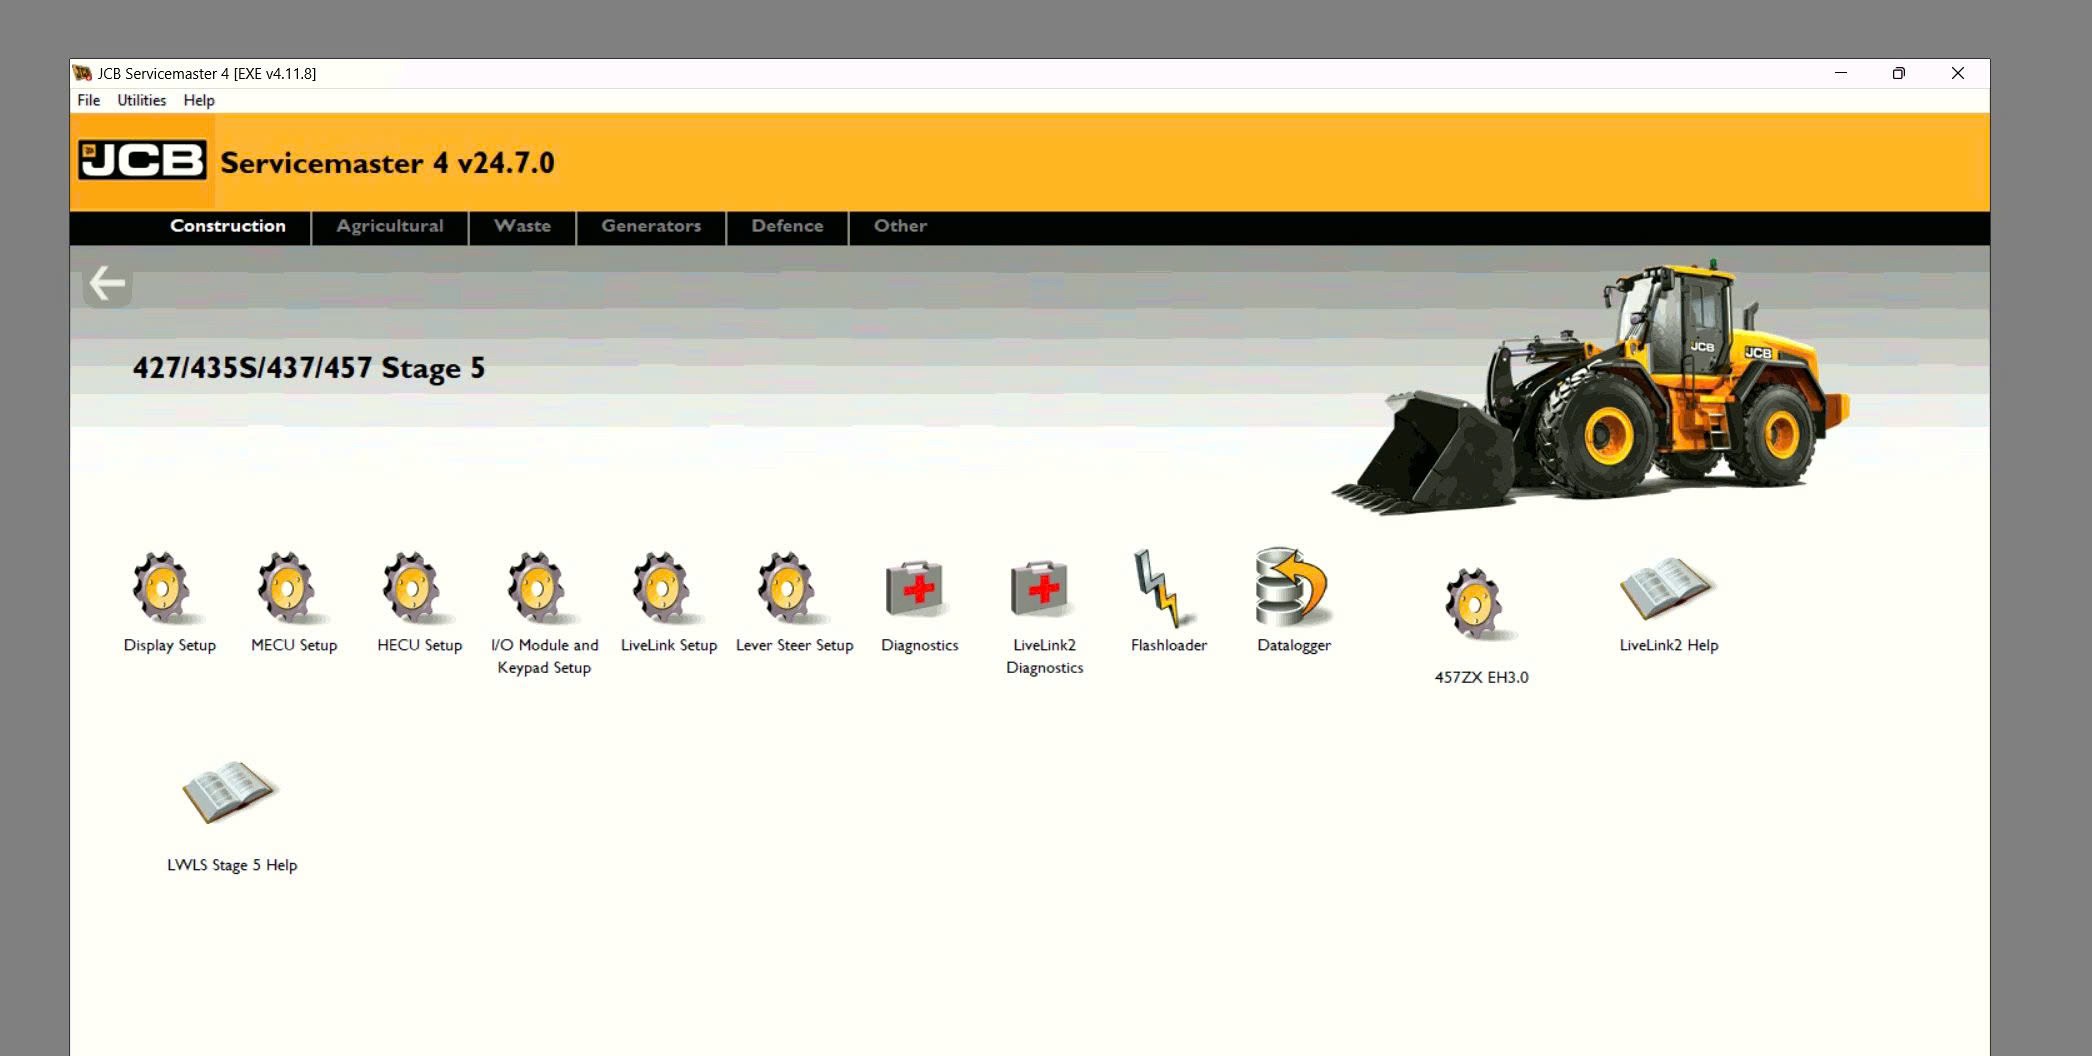Open the Help menu

[198, 100]
